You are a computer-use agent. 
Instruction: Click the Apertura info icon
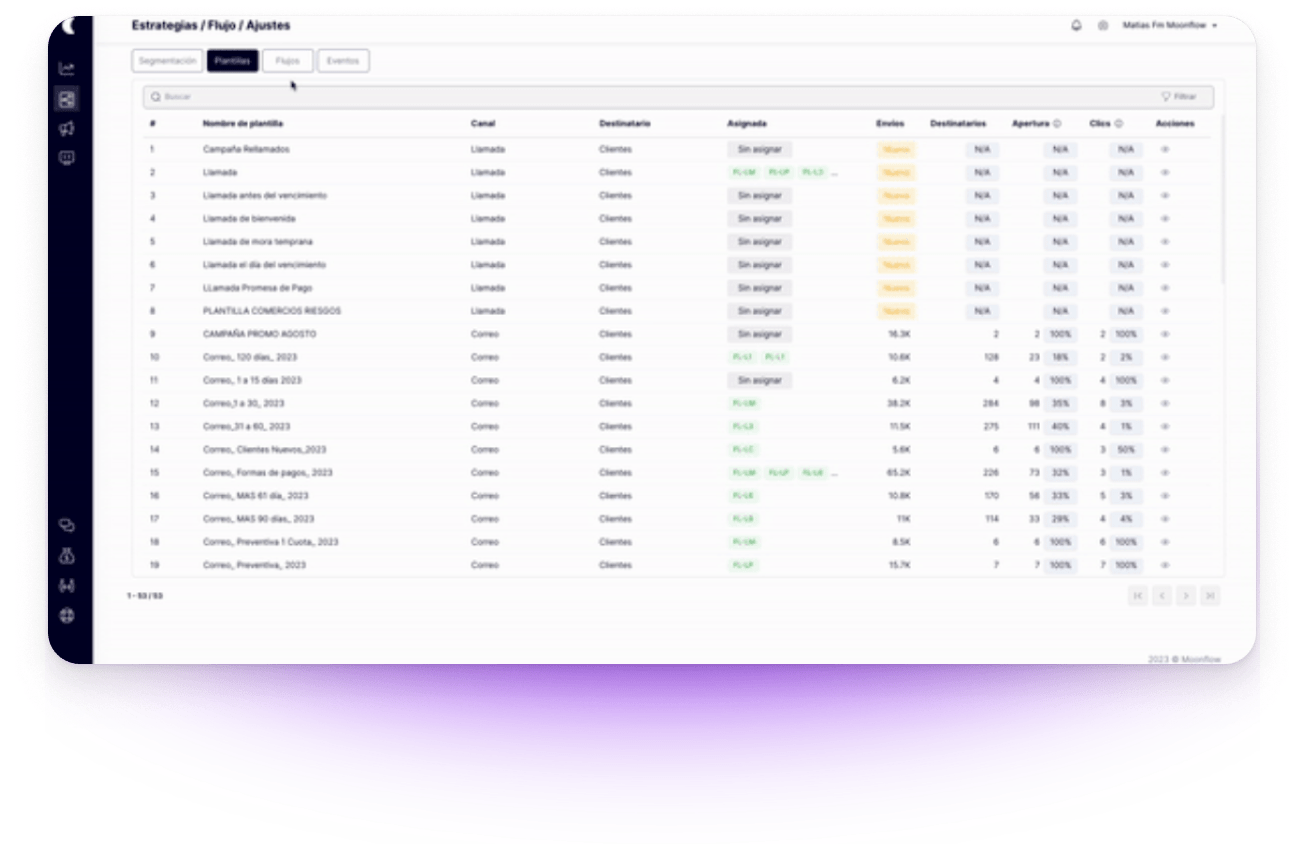(1057, 124)
